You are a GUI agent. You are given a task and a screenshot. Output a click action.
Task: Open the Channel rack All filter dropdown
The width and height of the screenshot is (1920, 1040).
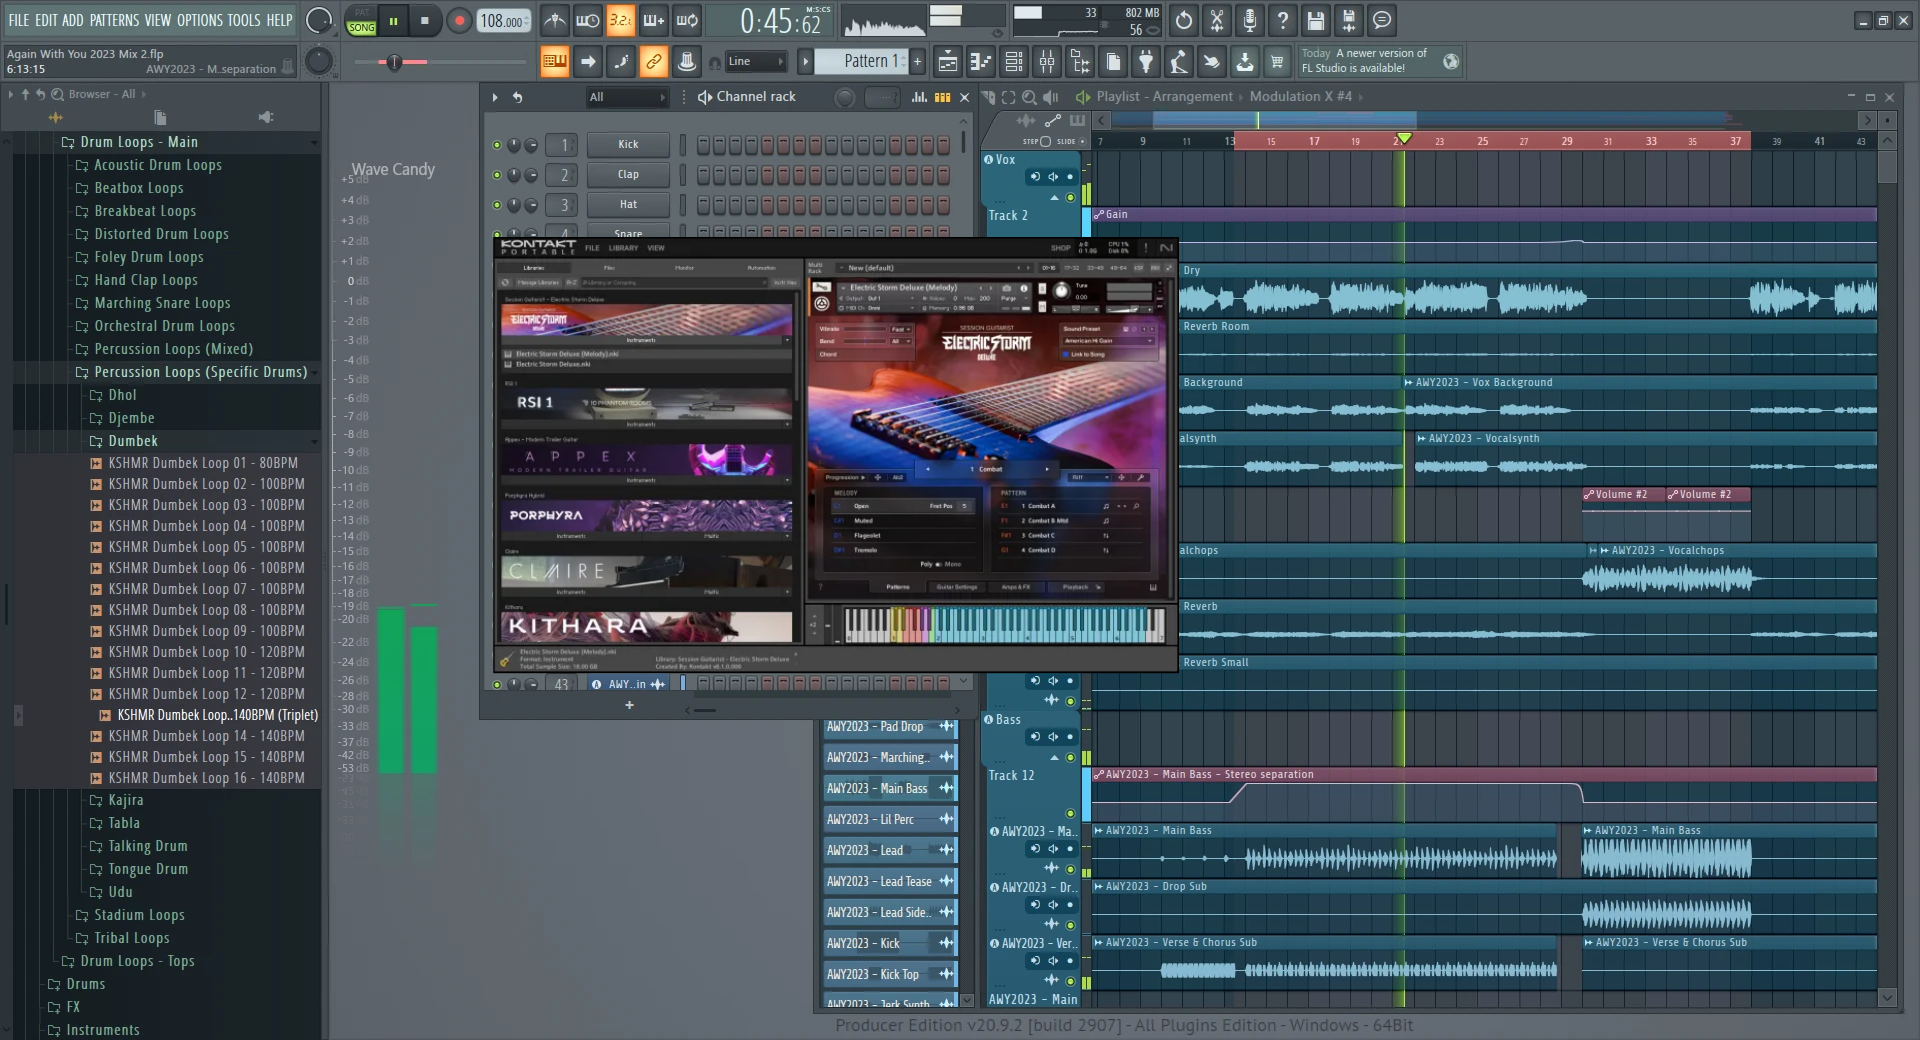(x=627, y=97)
